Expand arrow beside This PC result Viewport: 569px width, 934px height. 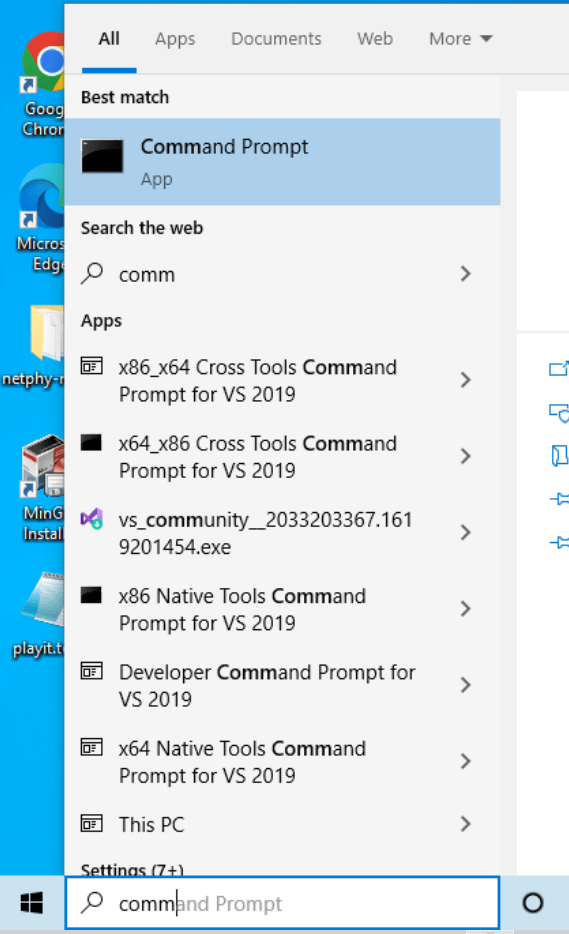click(465, 824)
